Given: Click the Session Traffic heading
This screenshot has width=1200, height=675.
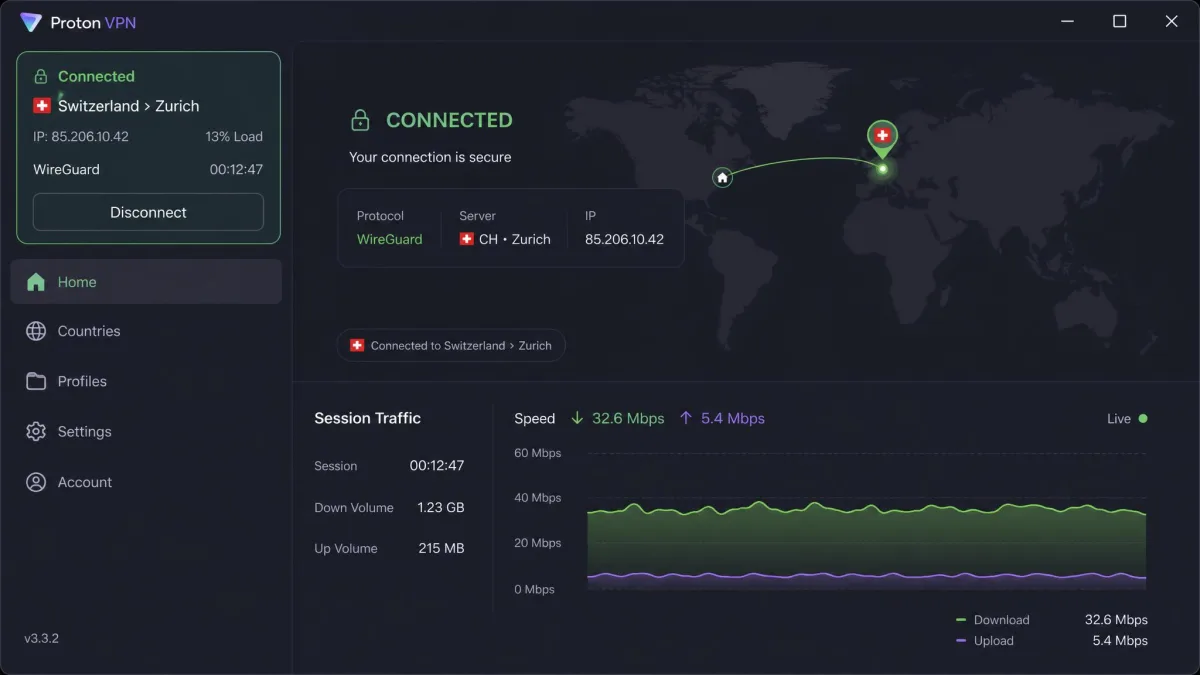Looking at the screenshot, I should (x=367, y=418).
